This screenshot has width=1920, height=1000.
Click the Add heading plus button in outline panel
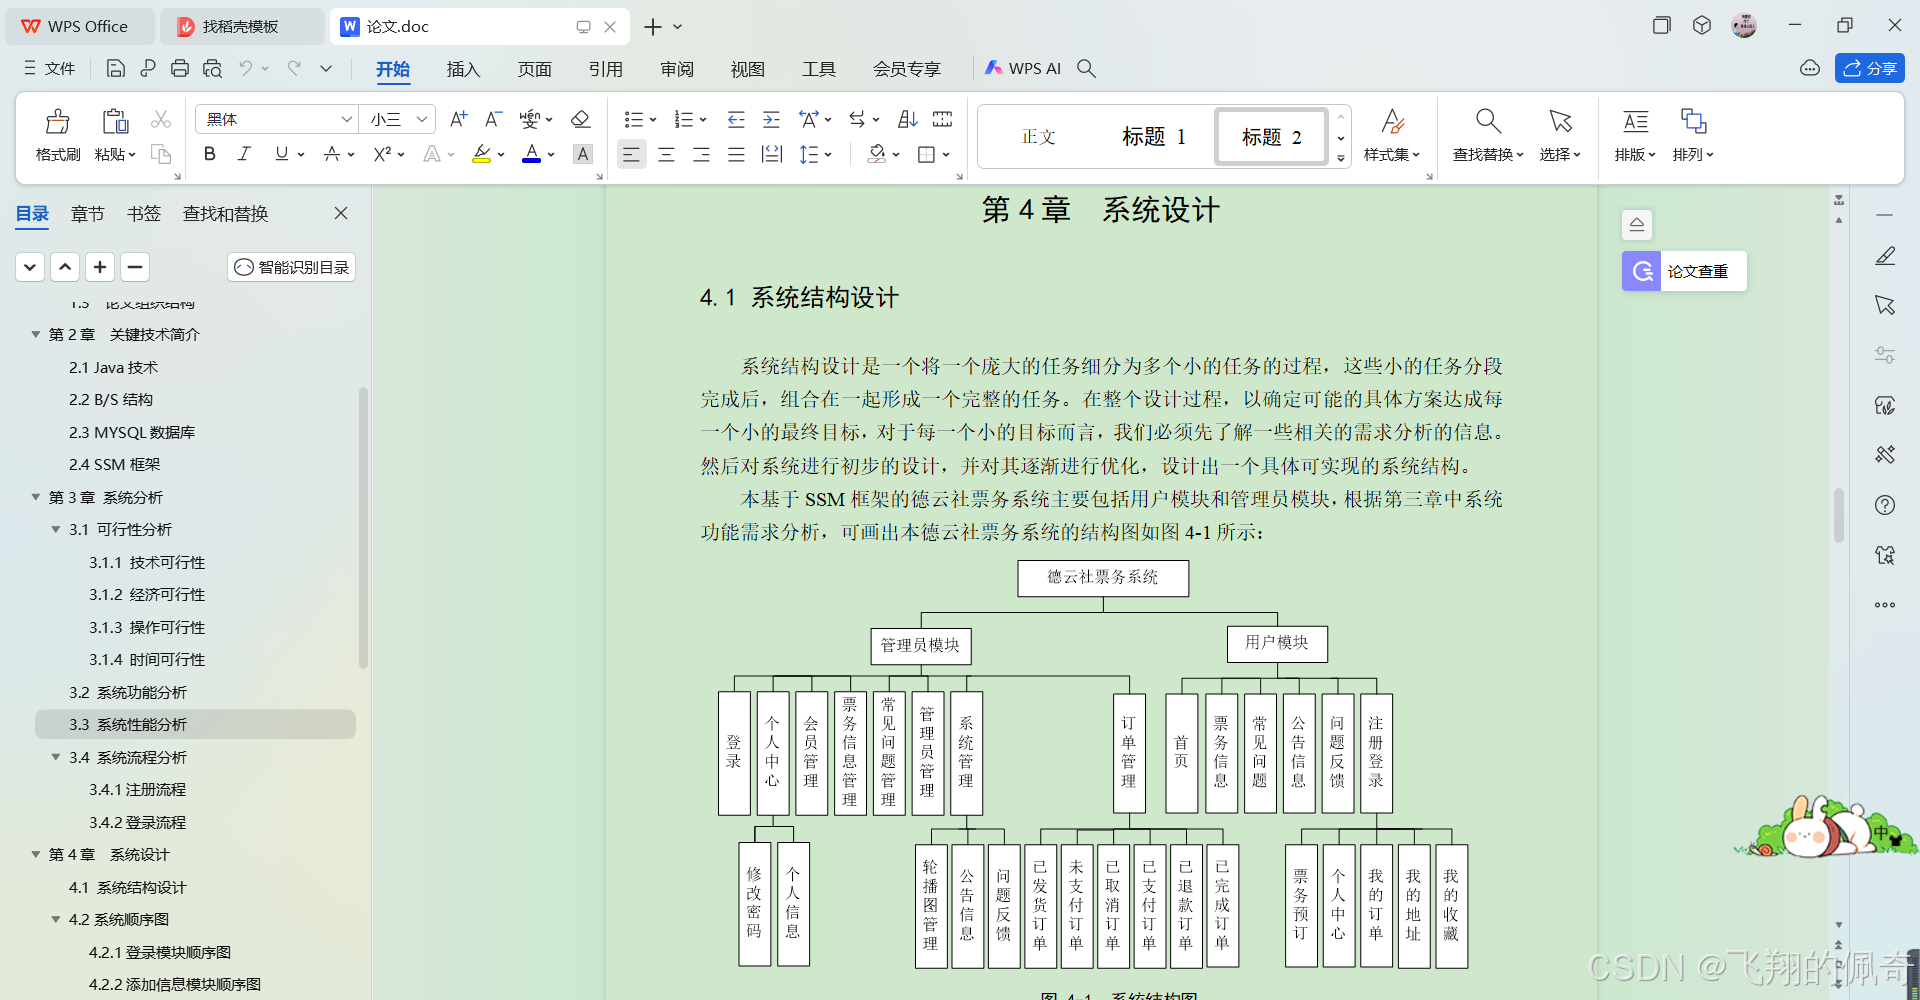pos(100,267)
